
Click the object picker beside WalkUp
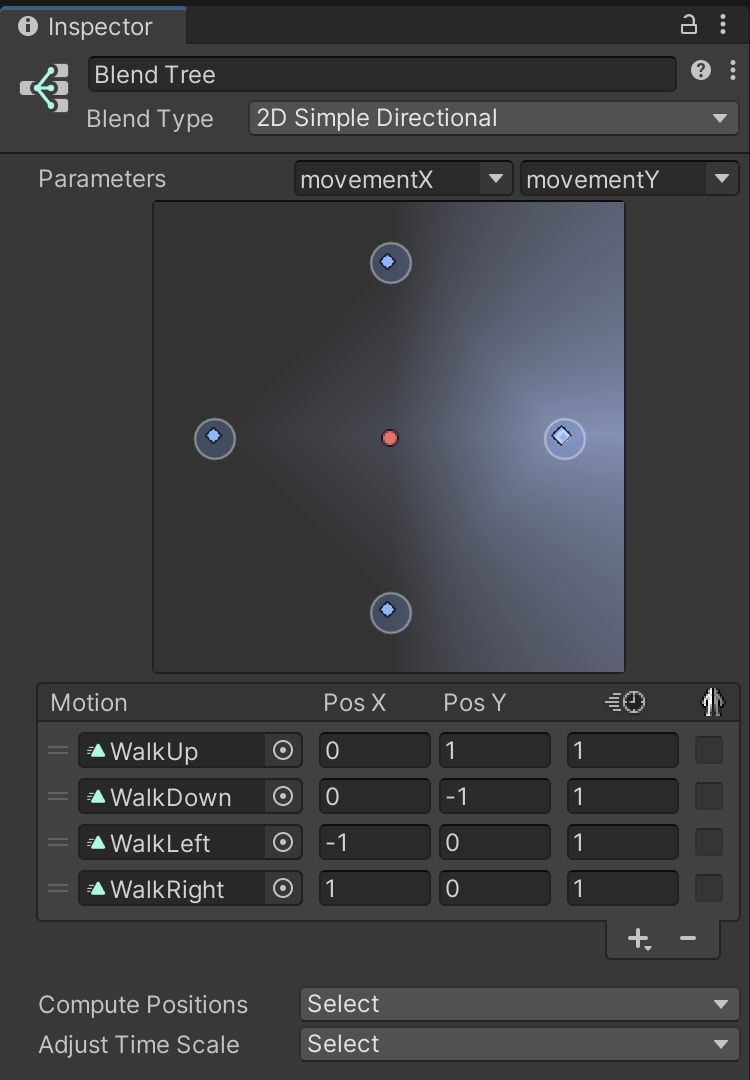pyautogui.click(x=283, y=750)
